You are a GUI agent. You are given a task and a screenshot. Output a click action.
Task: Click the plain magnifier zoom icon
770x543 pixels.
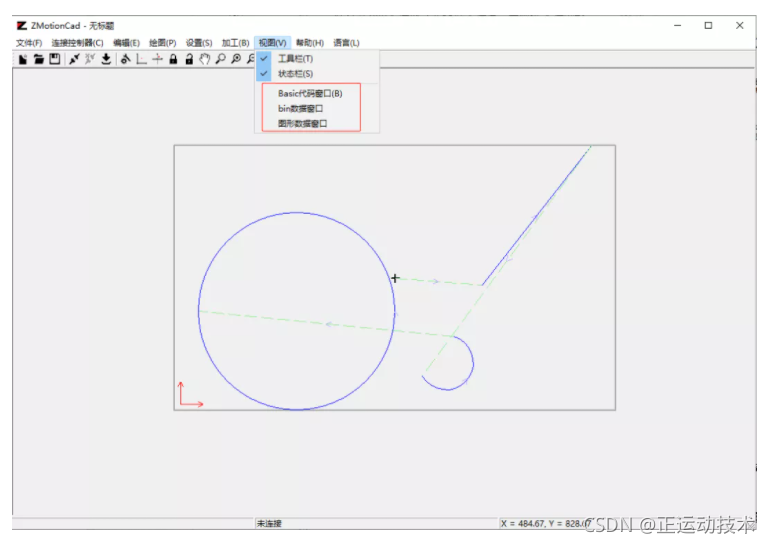(220, 59)
